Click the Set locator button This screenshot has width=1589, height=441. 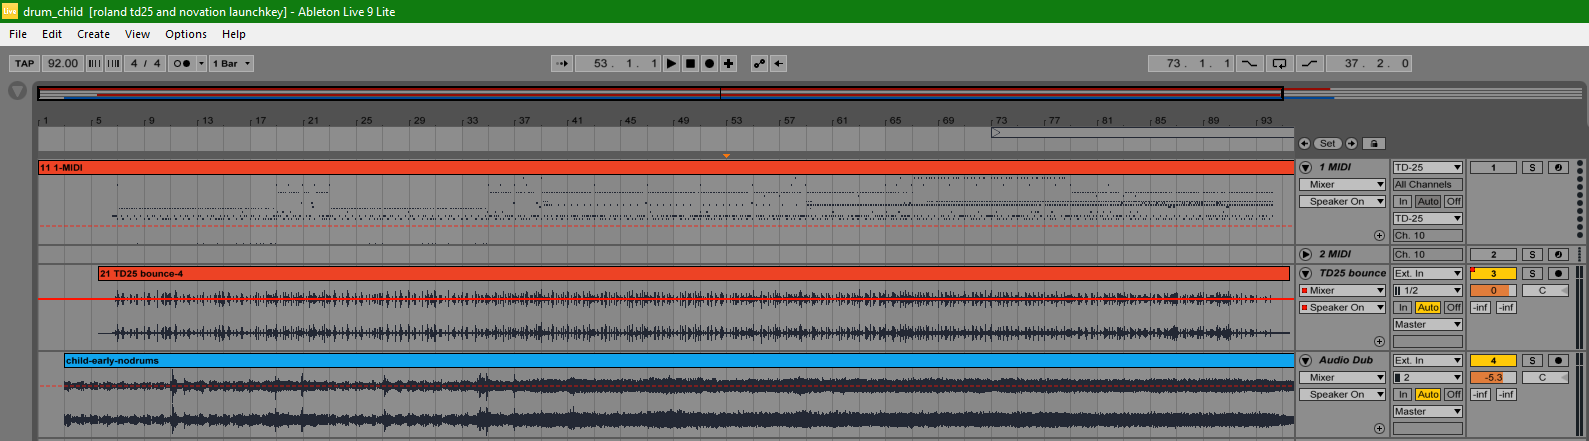click(1327, 144)
